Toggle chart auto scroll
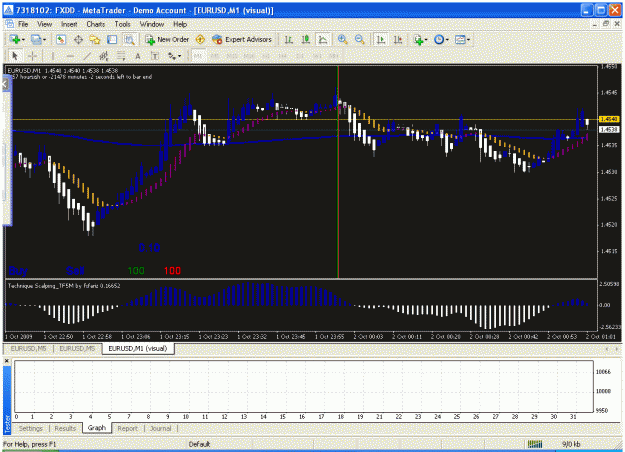The height and width of the screenshot is (452, 625). (381, 39)
